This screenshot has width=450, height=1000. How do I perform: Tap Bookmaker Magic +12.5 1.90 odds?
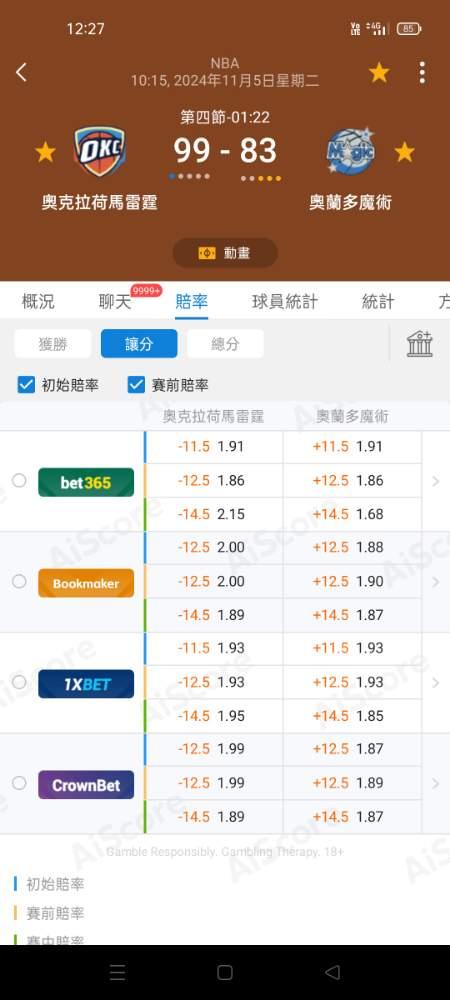(x=352, y=581)
